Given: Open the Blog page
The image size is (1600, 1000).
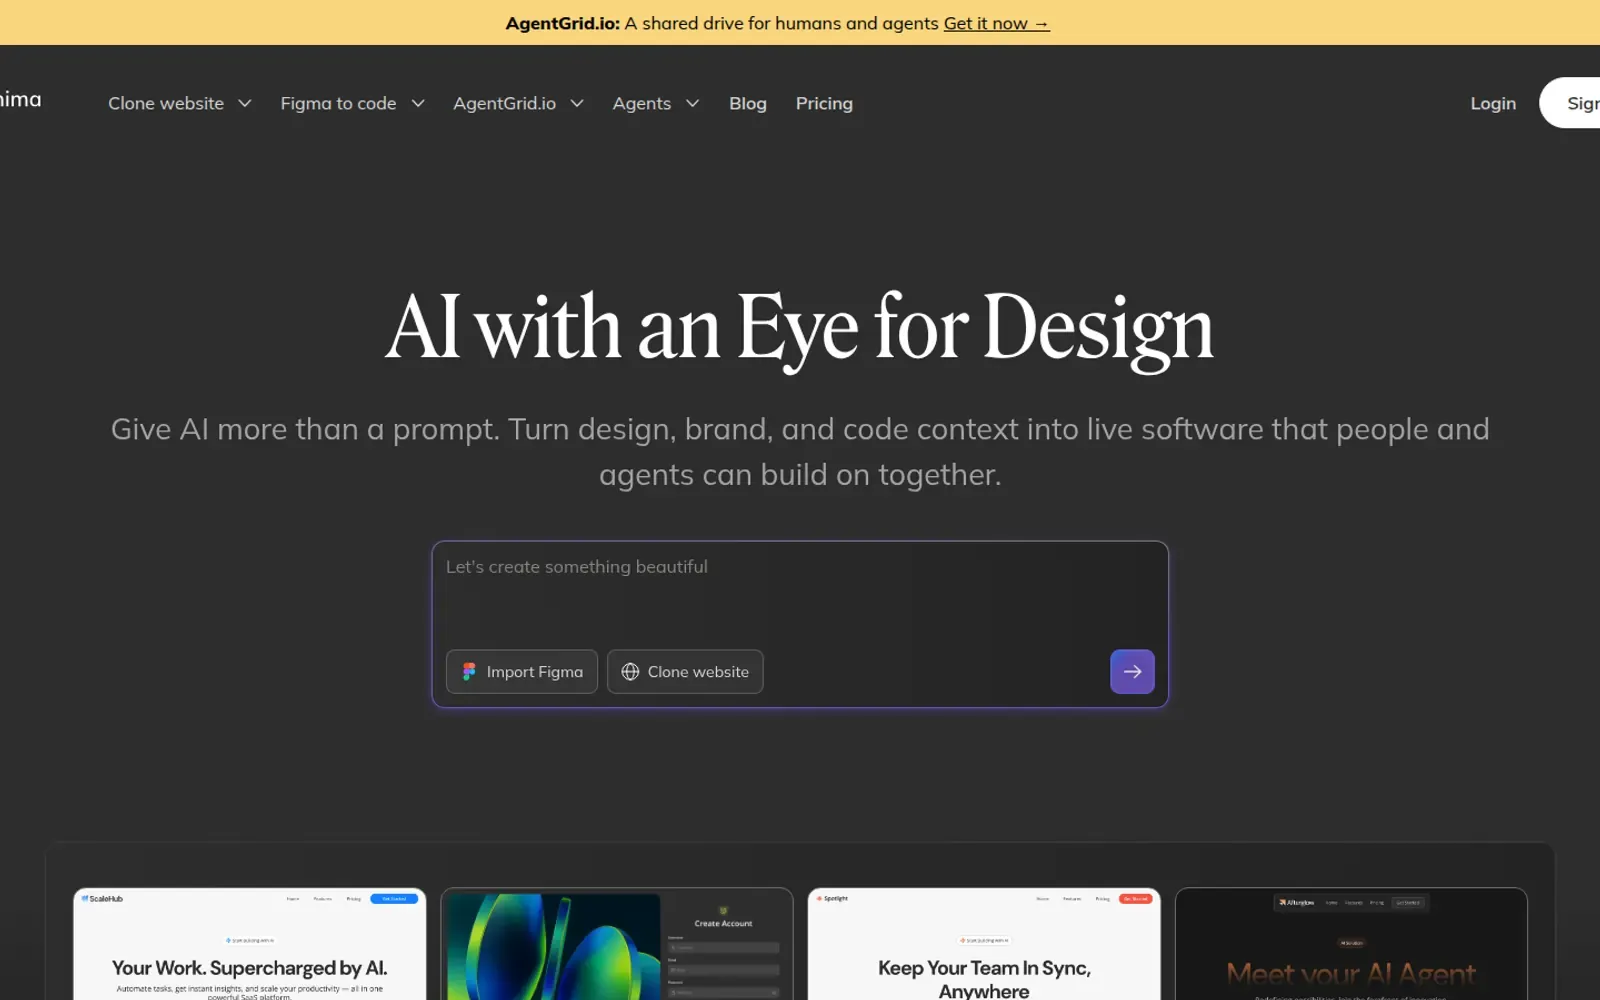Looking at the screenshot, I should tap(748, 103).
